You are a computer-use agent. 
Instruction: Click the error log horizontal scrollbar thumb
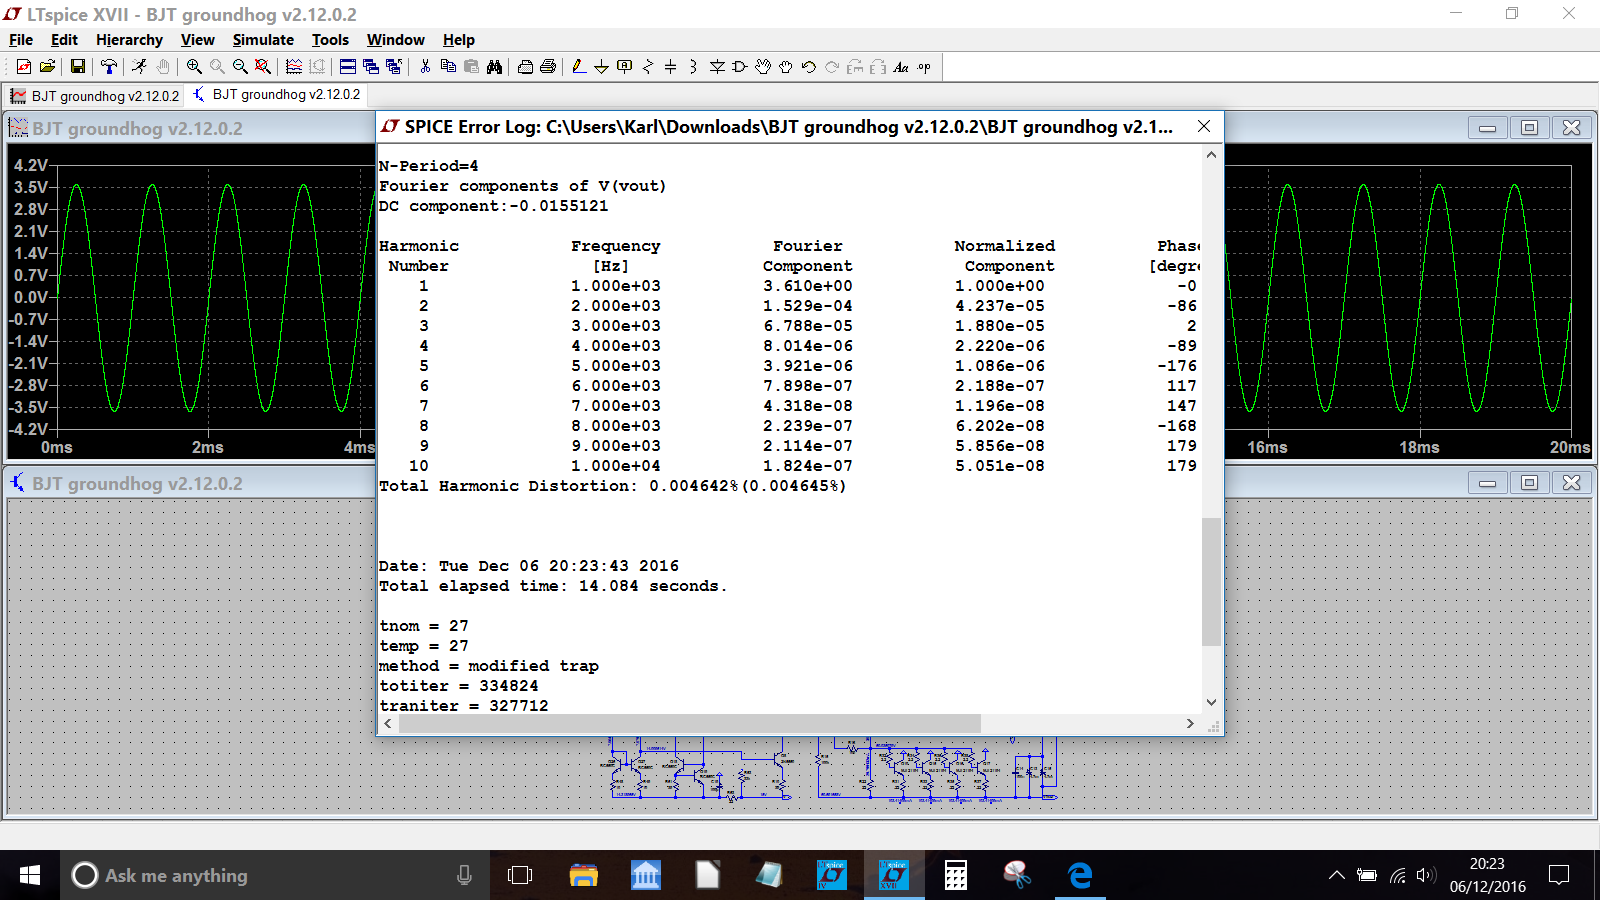[690, 723]
